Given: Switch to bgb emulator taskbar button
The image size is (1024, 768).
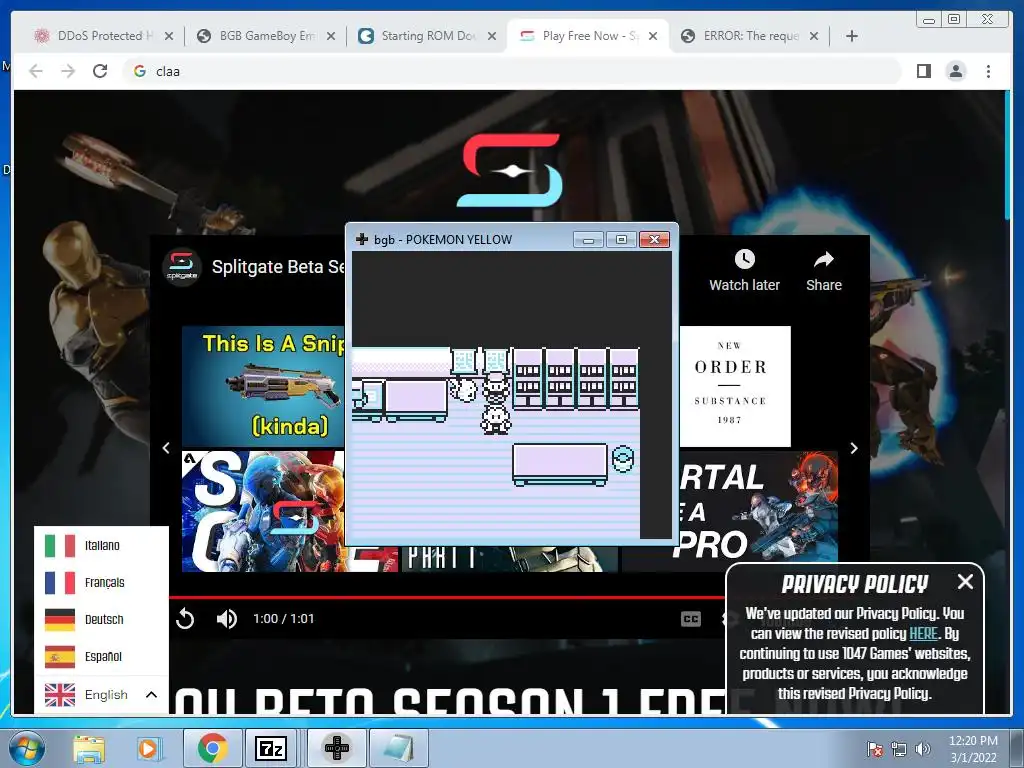Looking at the screenshot, I should (x=337, y=748).
